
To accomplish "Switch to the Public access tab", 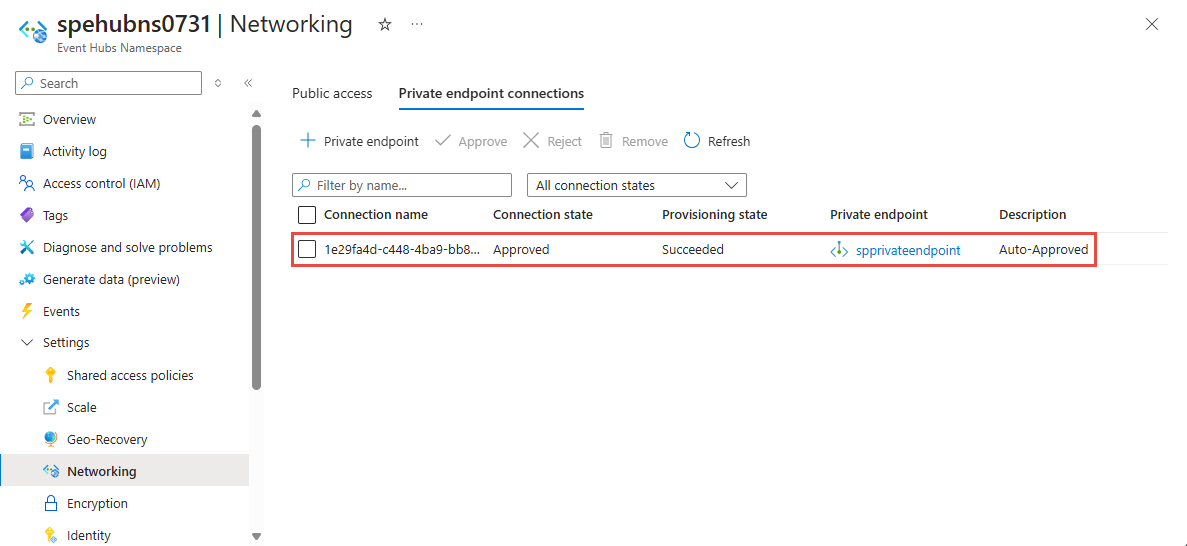I will click(332, 94).
